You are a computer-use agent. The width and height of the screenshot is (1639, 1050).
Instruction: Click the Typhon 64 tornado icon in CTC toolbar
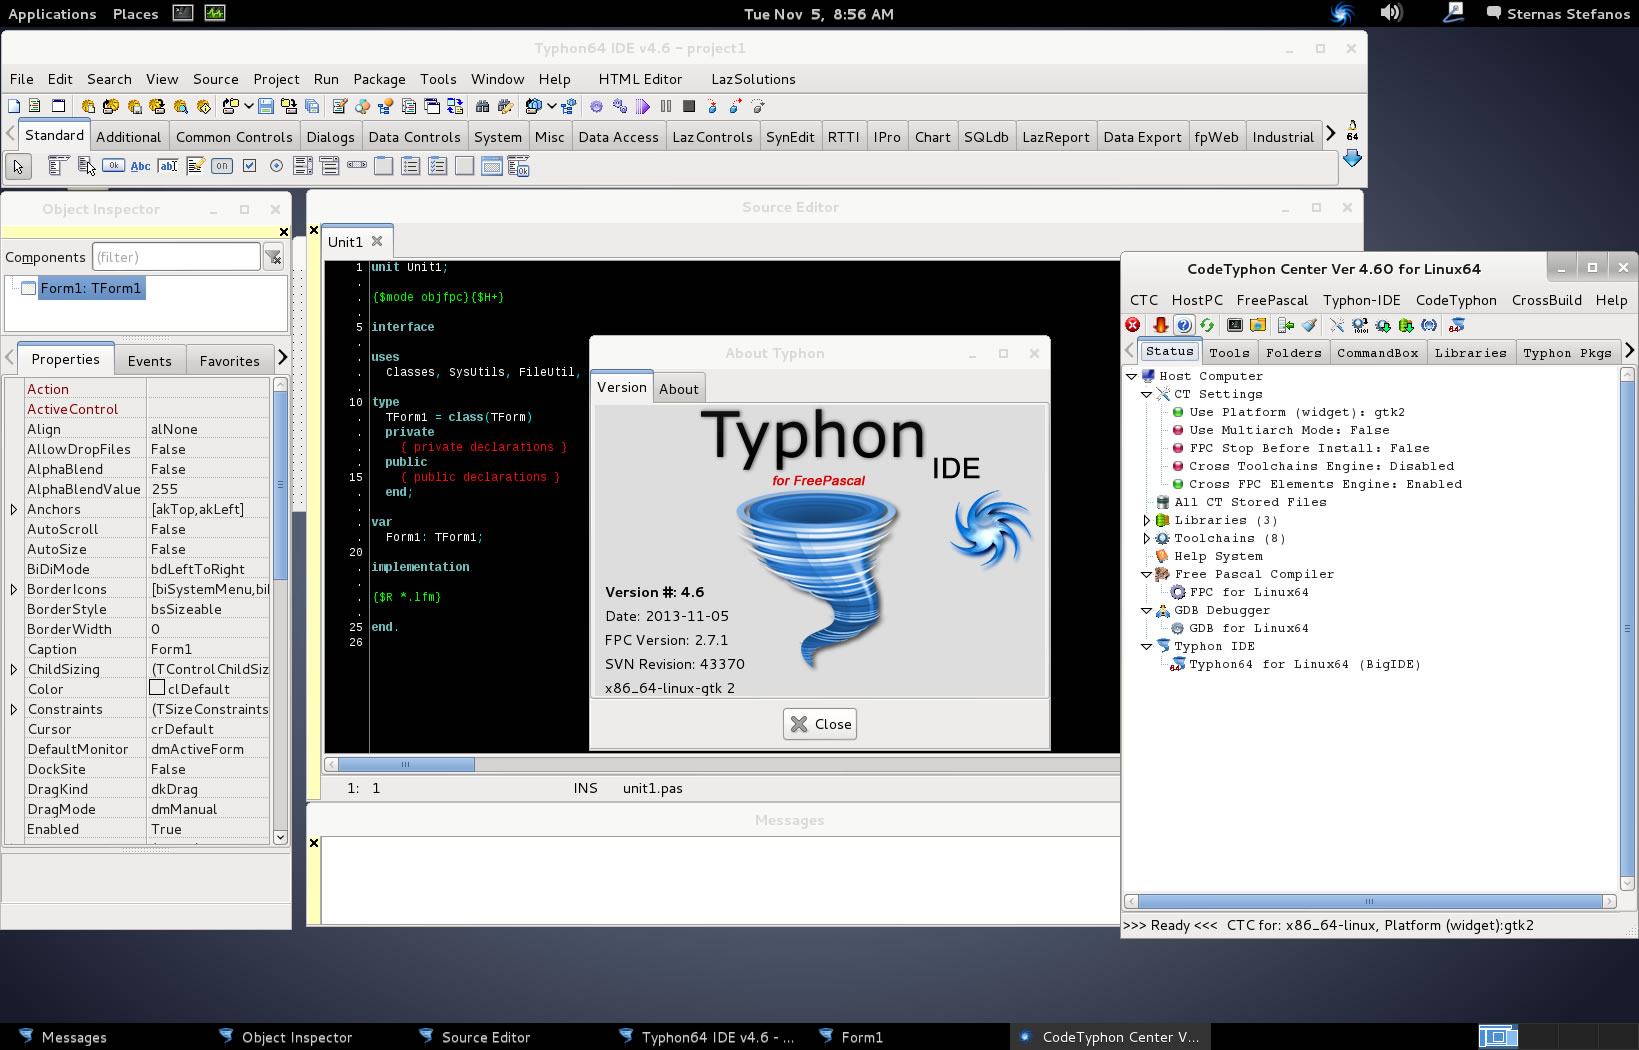coord(1456,325)
